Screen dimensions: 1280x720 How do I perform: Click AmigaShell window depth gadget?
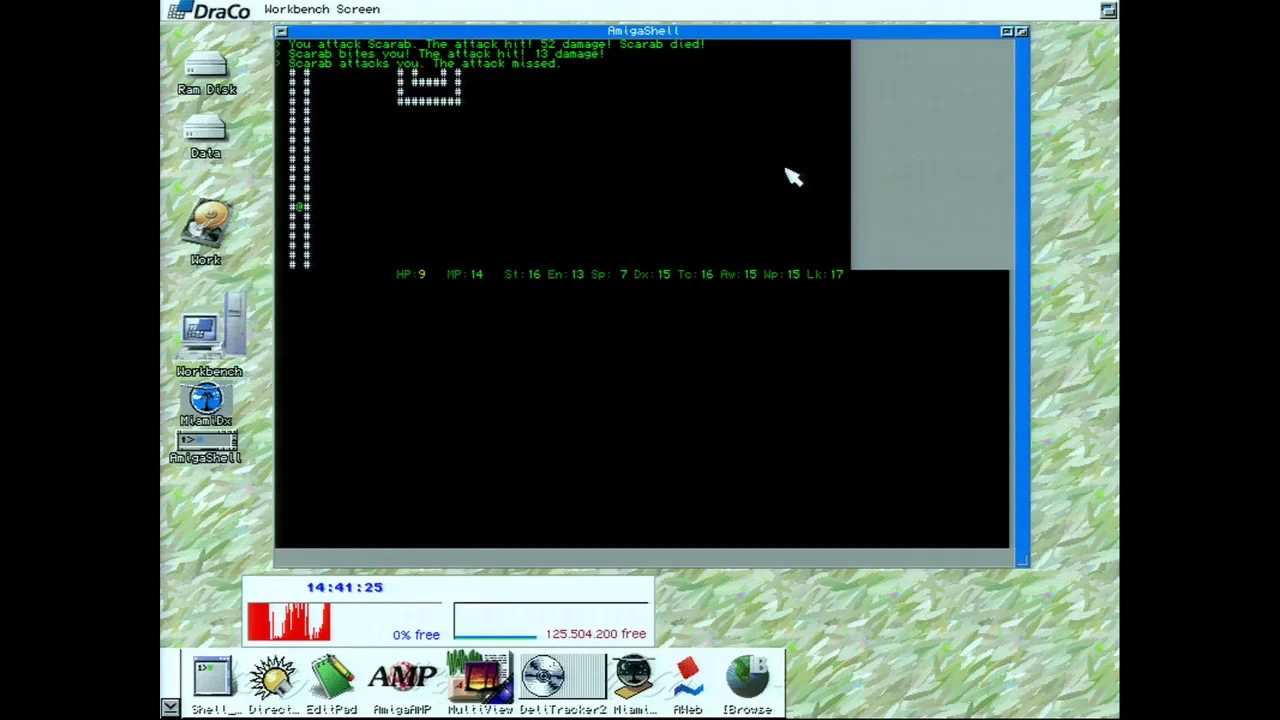pyautogui.click(x=1021, y=31)
